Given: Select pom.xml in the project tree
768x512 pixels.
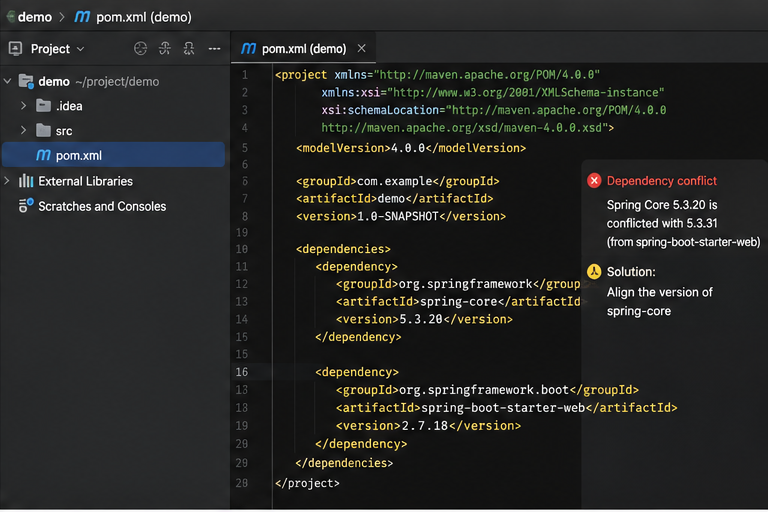Looking at the screenshot, I should tap(114, 155).
